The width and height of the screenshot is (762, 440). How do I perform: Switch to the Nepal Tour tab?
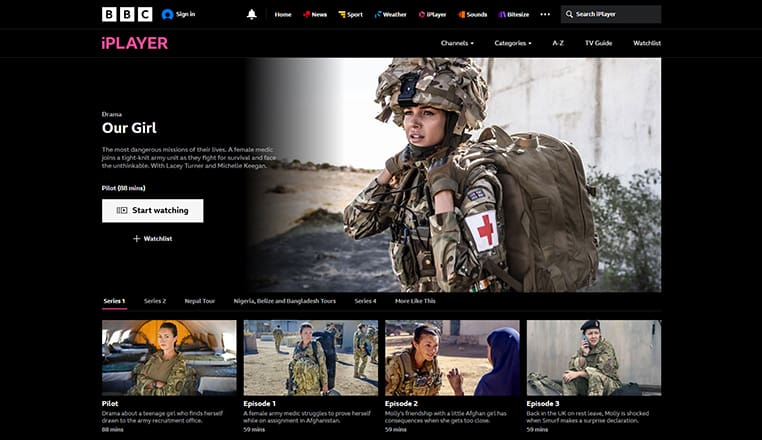pyautogui.click(x=200, y=301)
